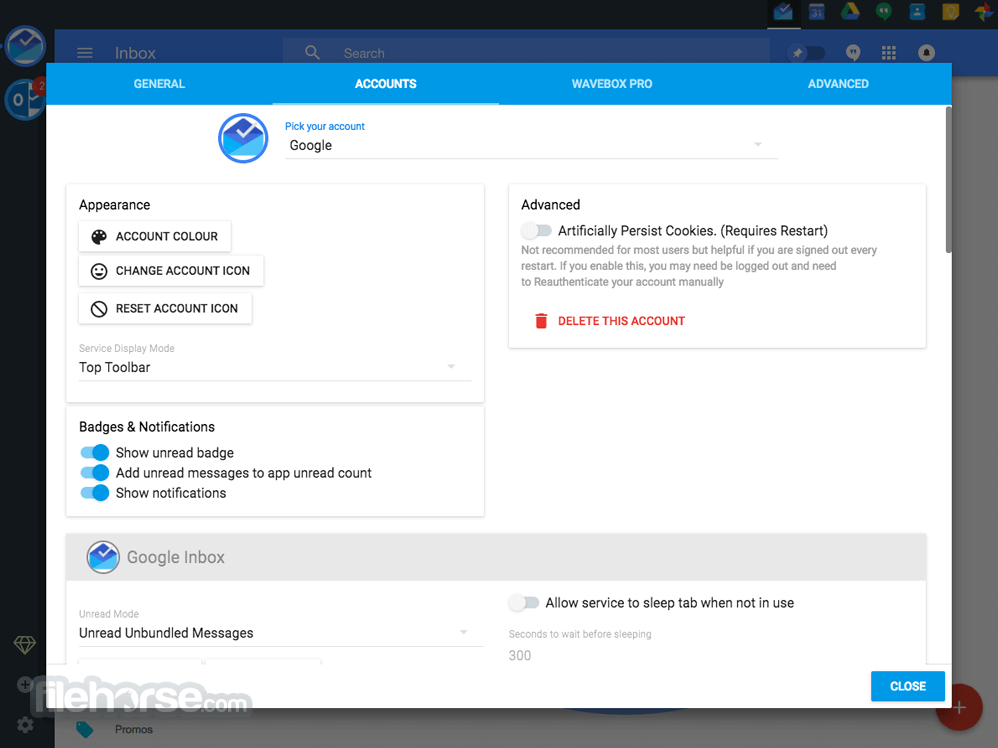Click the Inbox search field
This screenshot has height=748, width=998.
tap(526, 53)
